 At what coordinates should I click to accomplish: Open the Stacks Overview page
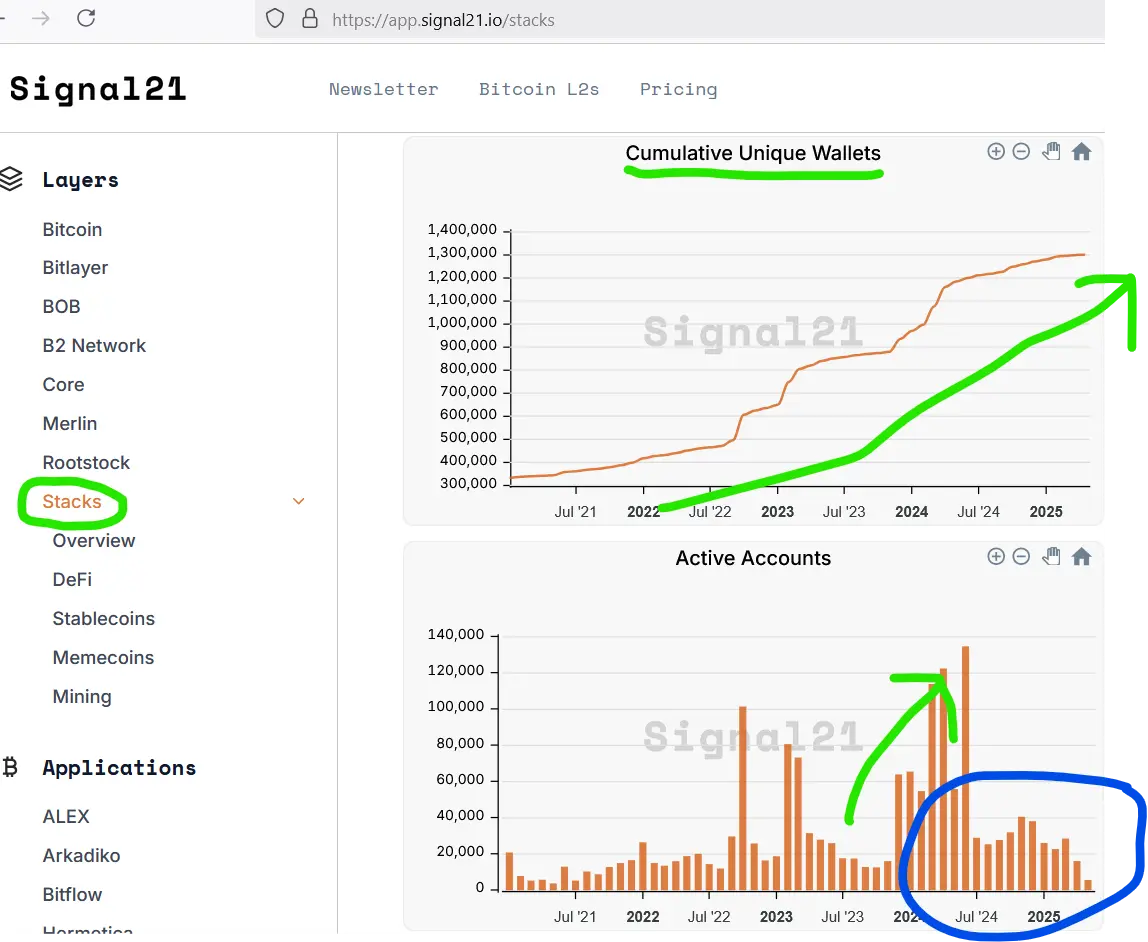[x=94, y=541]
